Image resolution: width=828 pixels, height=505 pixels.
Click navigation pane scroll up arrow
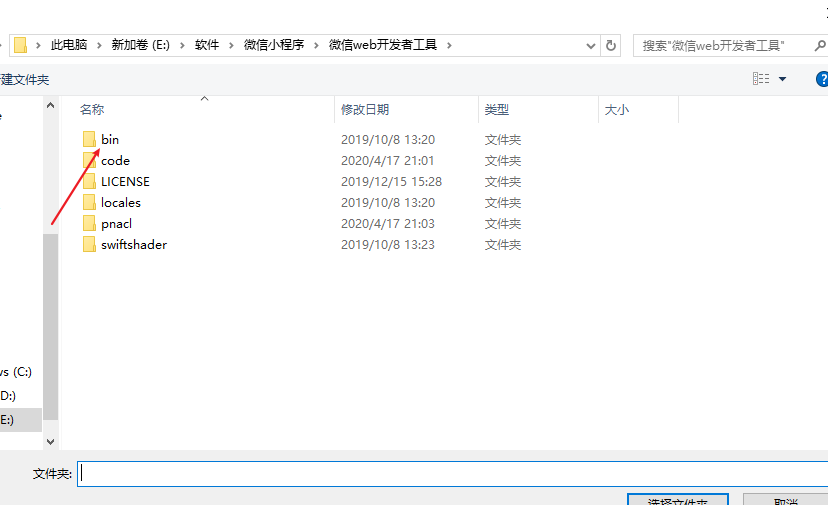[x=50, y=105]
